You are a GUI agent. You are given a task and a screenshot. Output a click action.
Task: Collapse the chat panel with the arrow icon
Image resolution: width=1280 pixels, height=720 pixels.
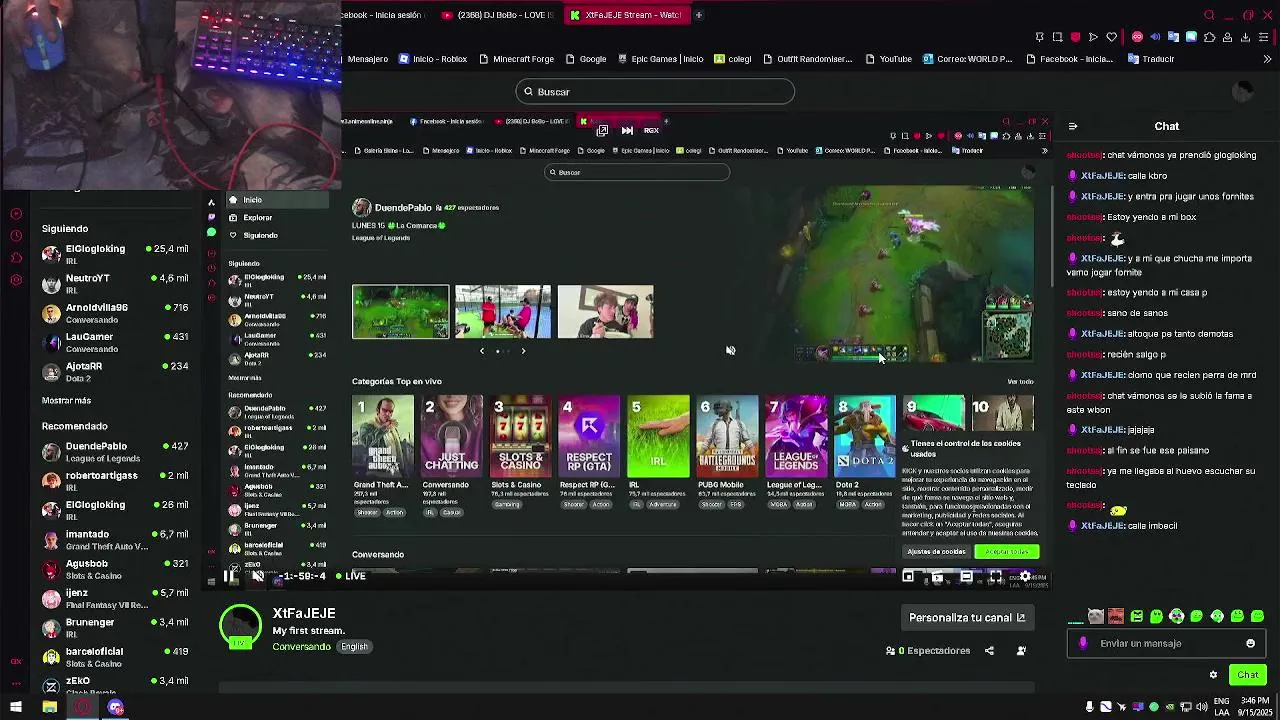1073,127
